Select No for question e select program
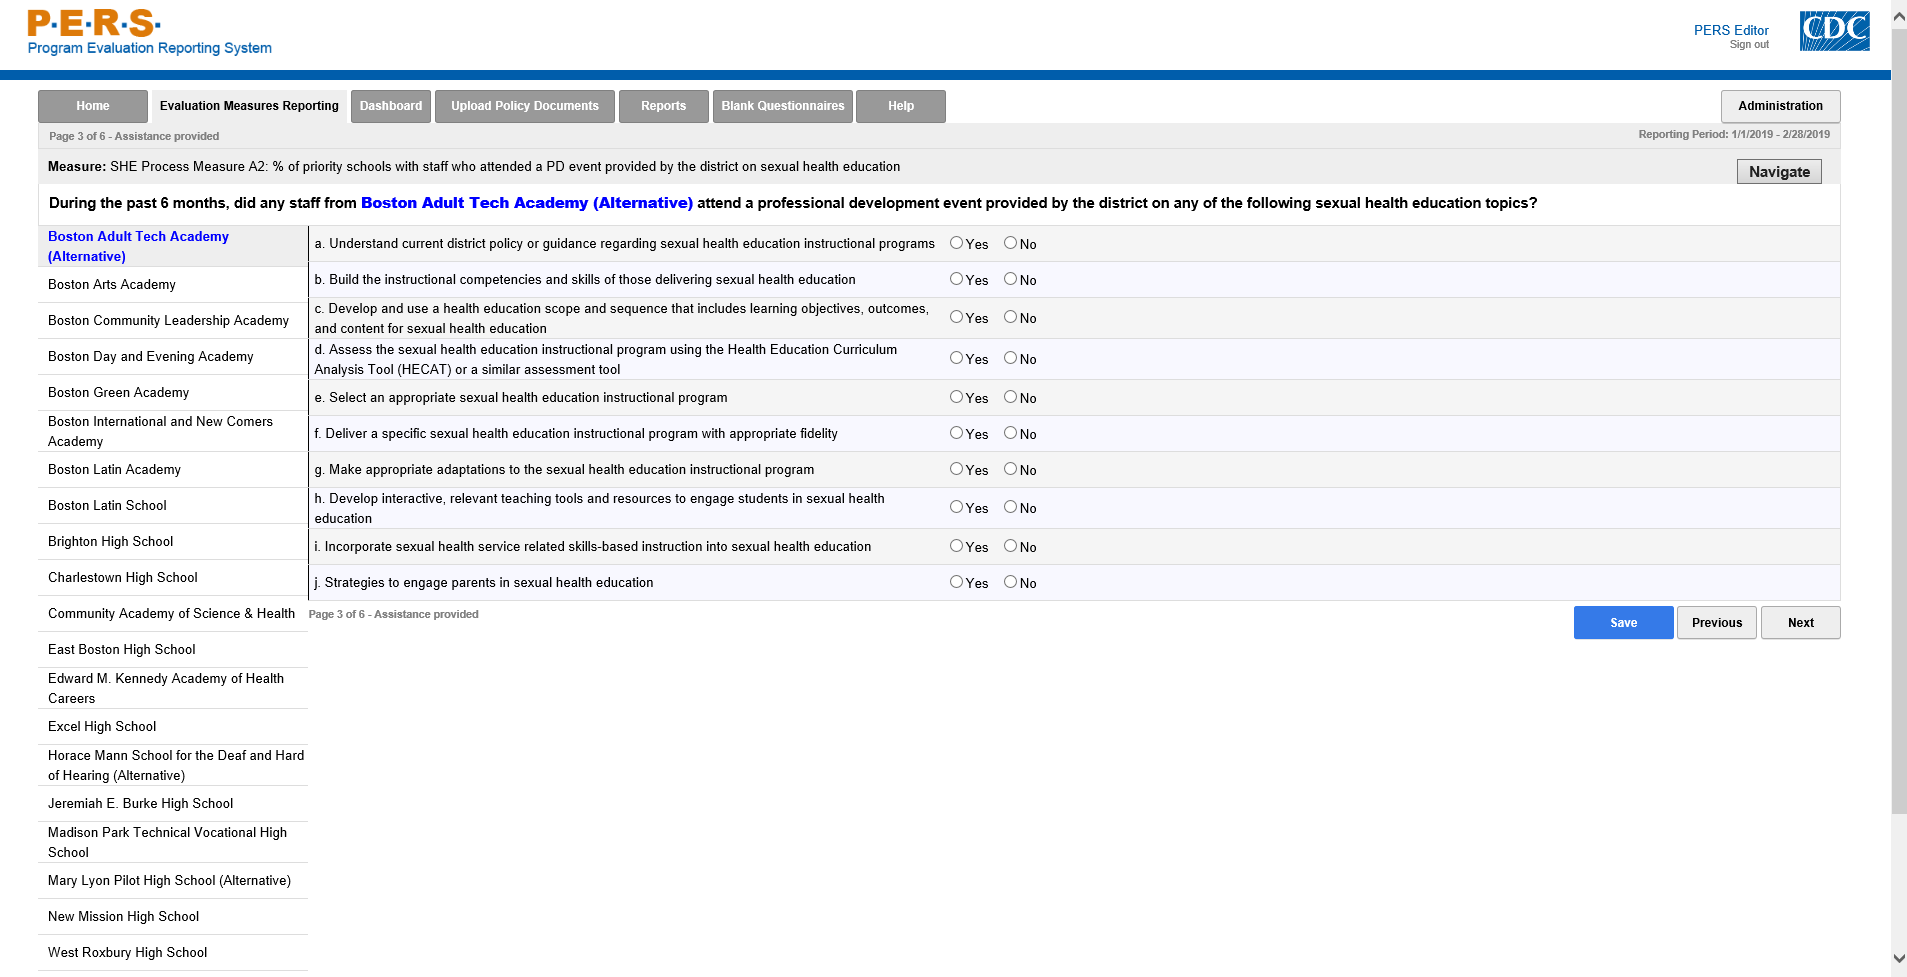1907x977 pixels. 1011,397
